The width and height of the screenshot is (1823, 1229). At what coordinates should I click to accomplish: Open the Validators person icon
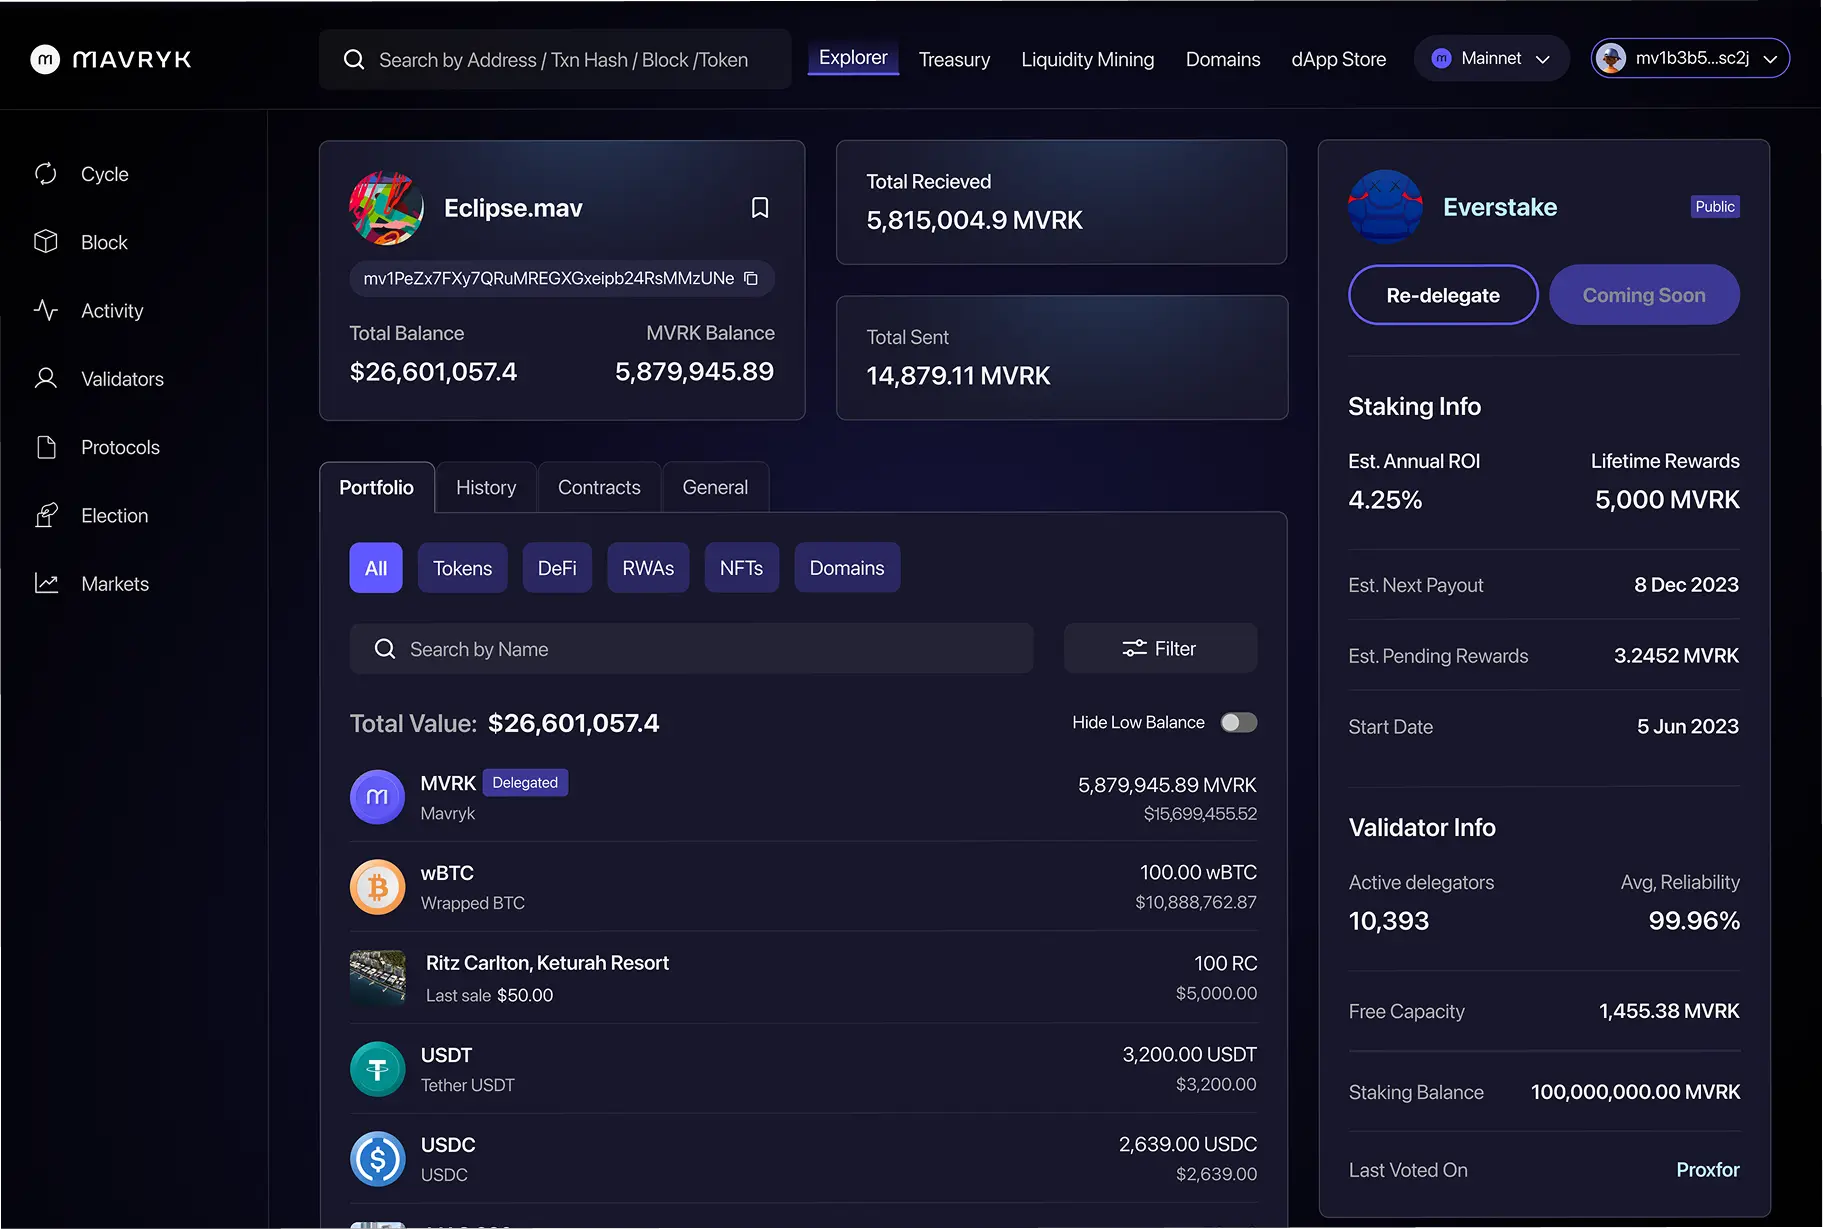click(x=46, y=379)
